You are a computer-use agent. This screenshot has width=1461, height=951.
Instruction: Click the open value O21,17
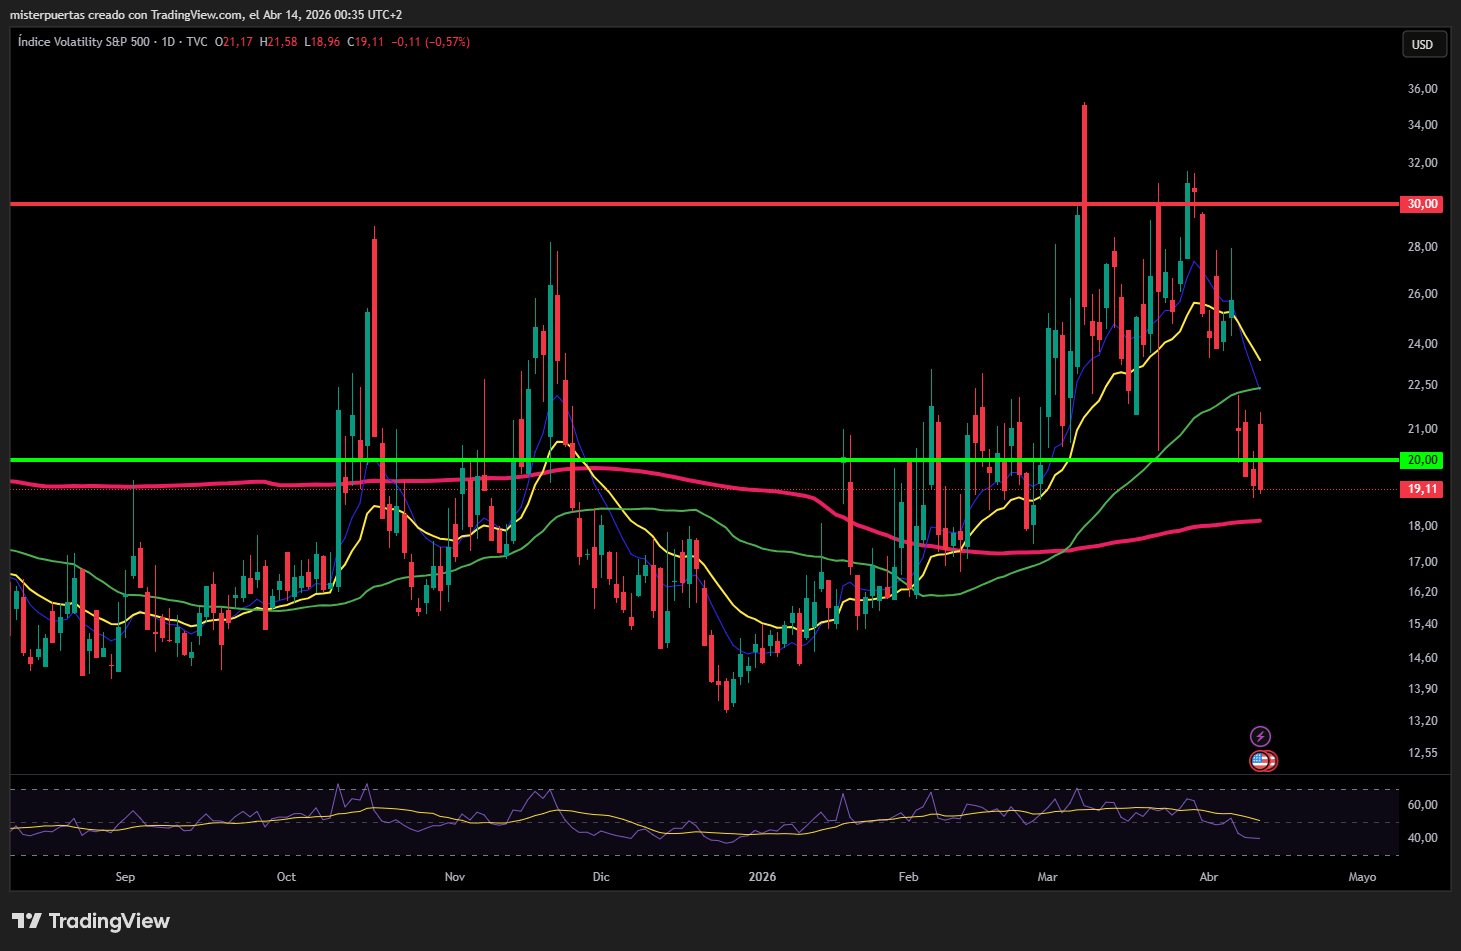234,42
